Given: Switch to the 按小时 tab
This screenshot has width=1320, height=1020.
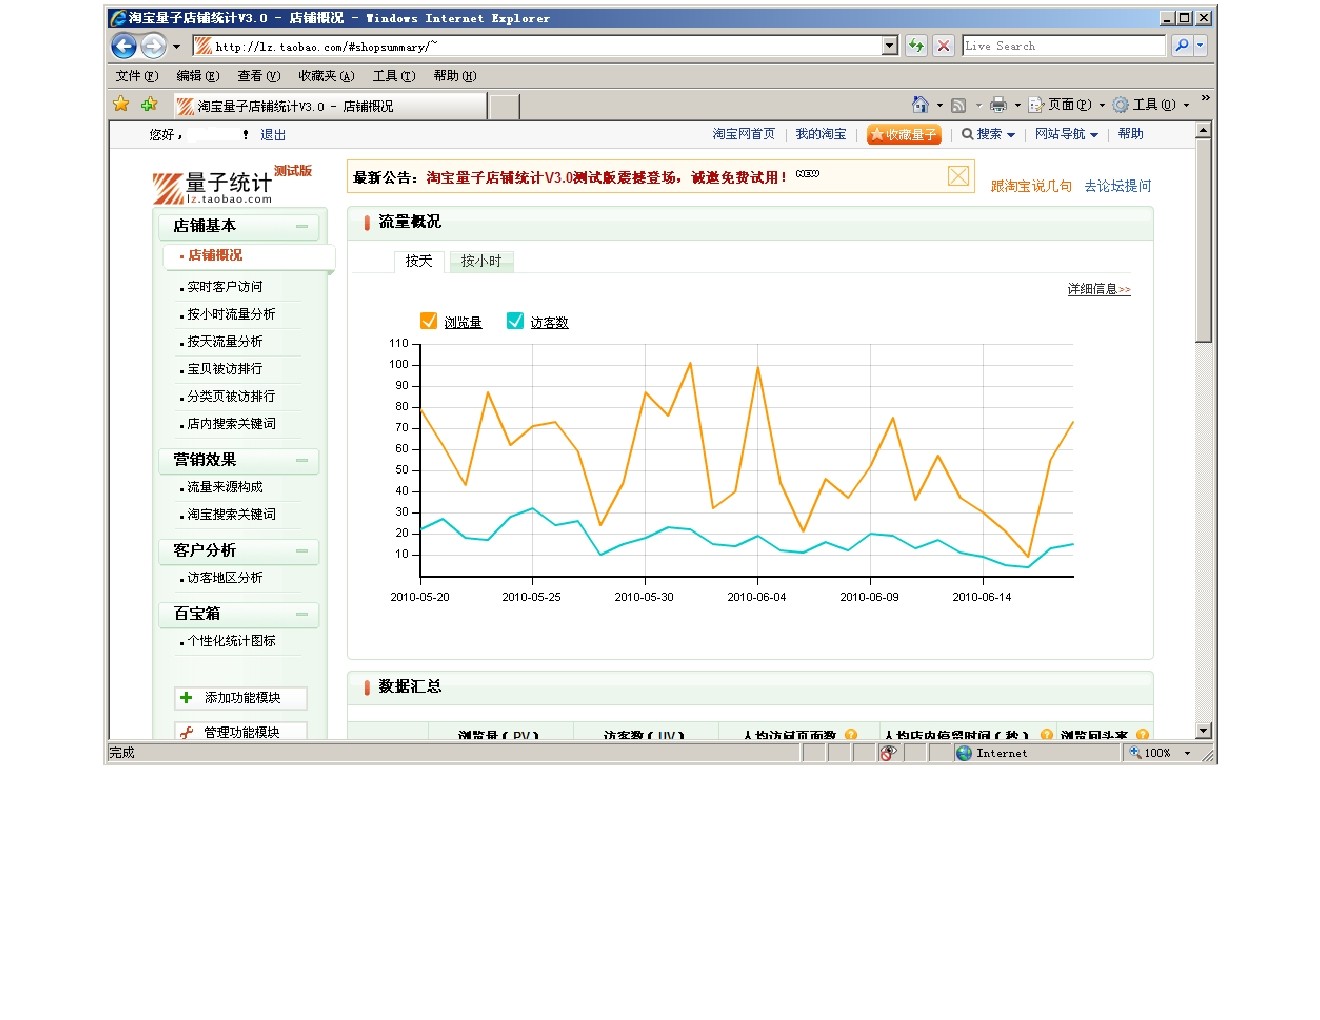Looking at the screenshot, I should coord(481,261).
